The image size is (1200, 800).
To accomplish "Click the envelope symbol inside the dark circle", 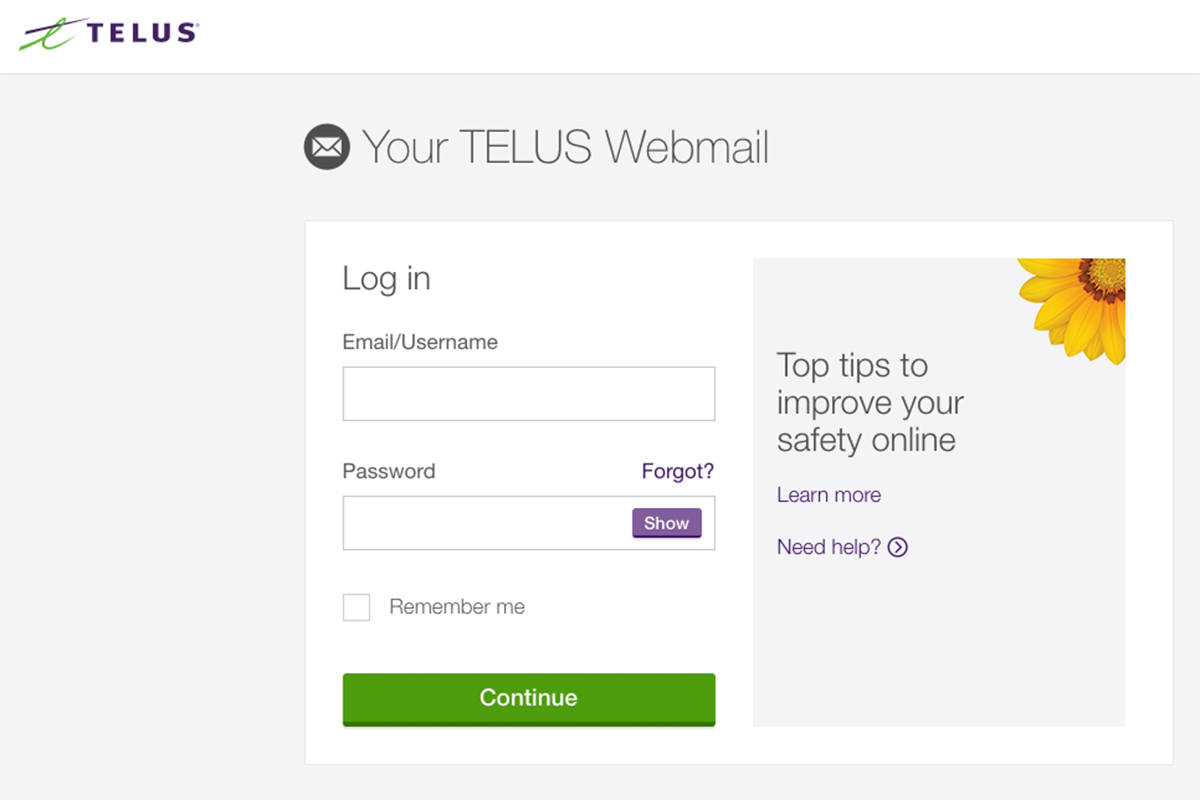I will pos(325,147).
